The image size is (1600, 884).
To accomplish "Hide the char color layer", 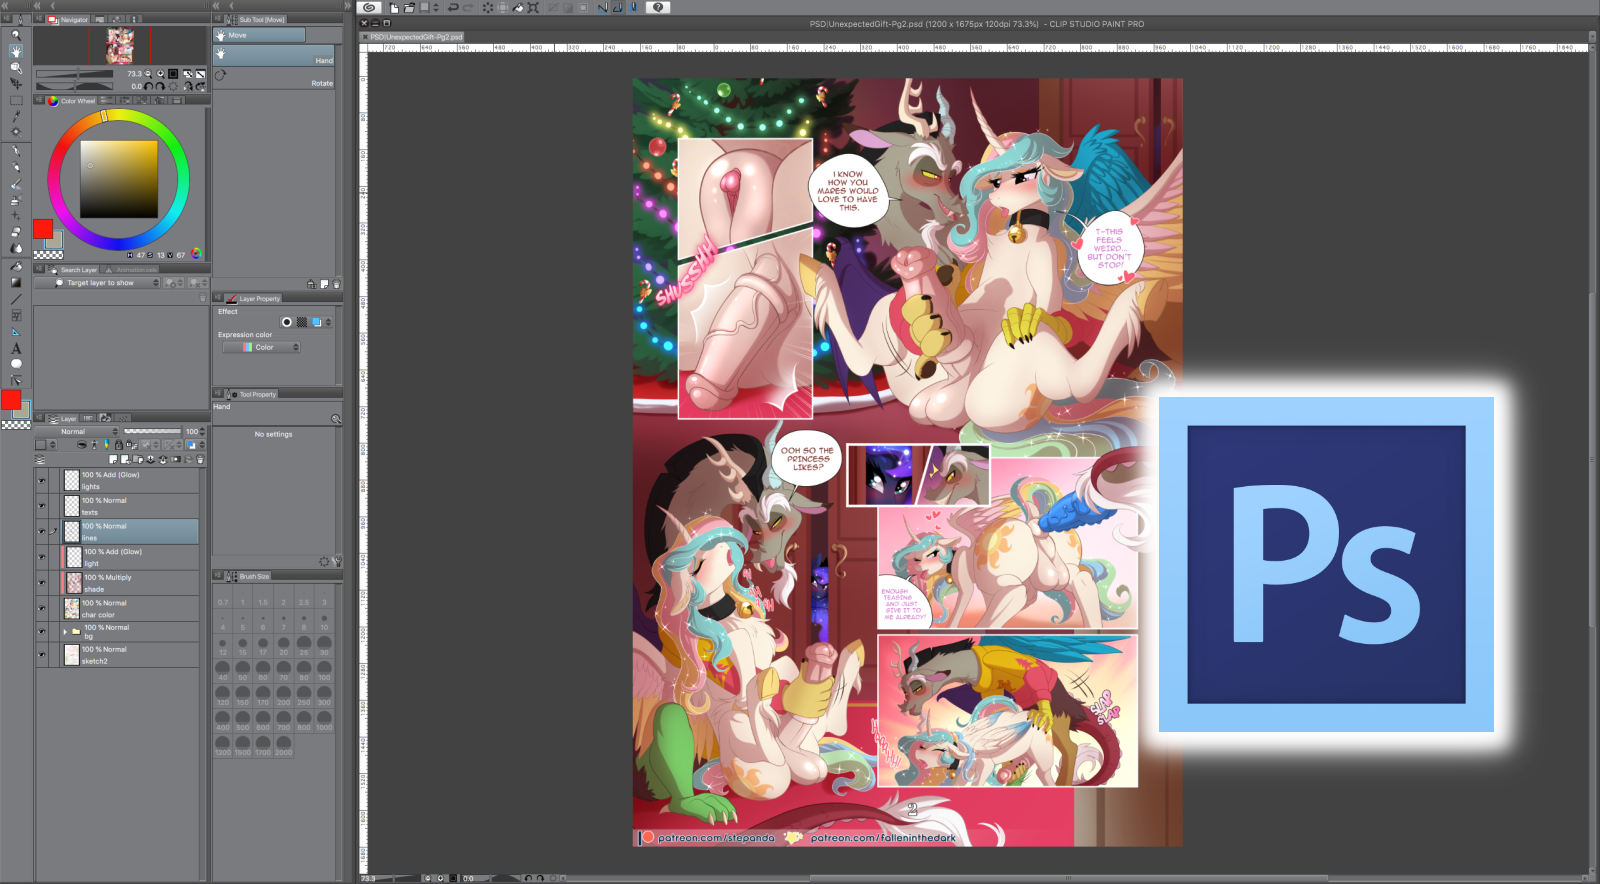I will [x=42, y=608].
